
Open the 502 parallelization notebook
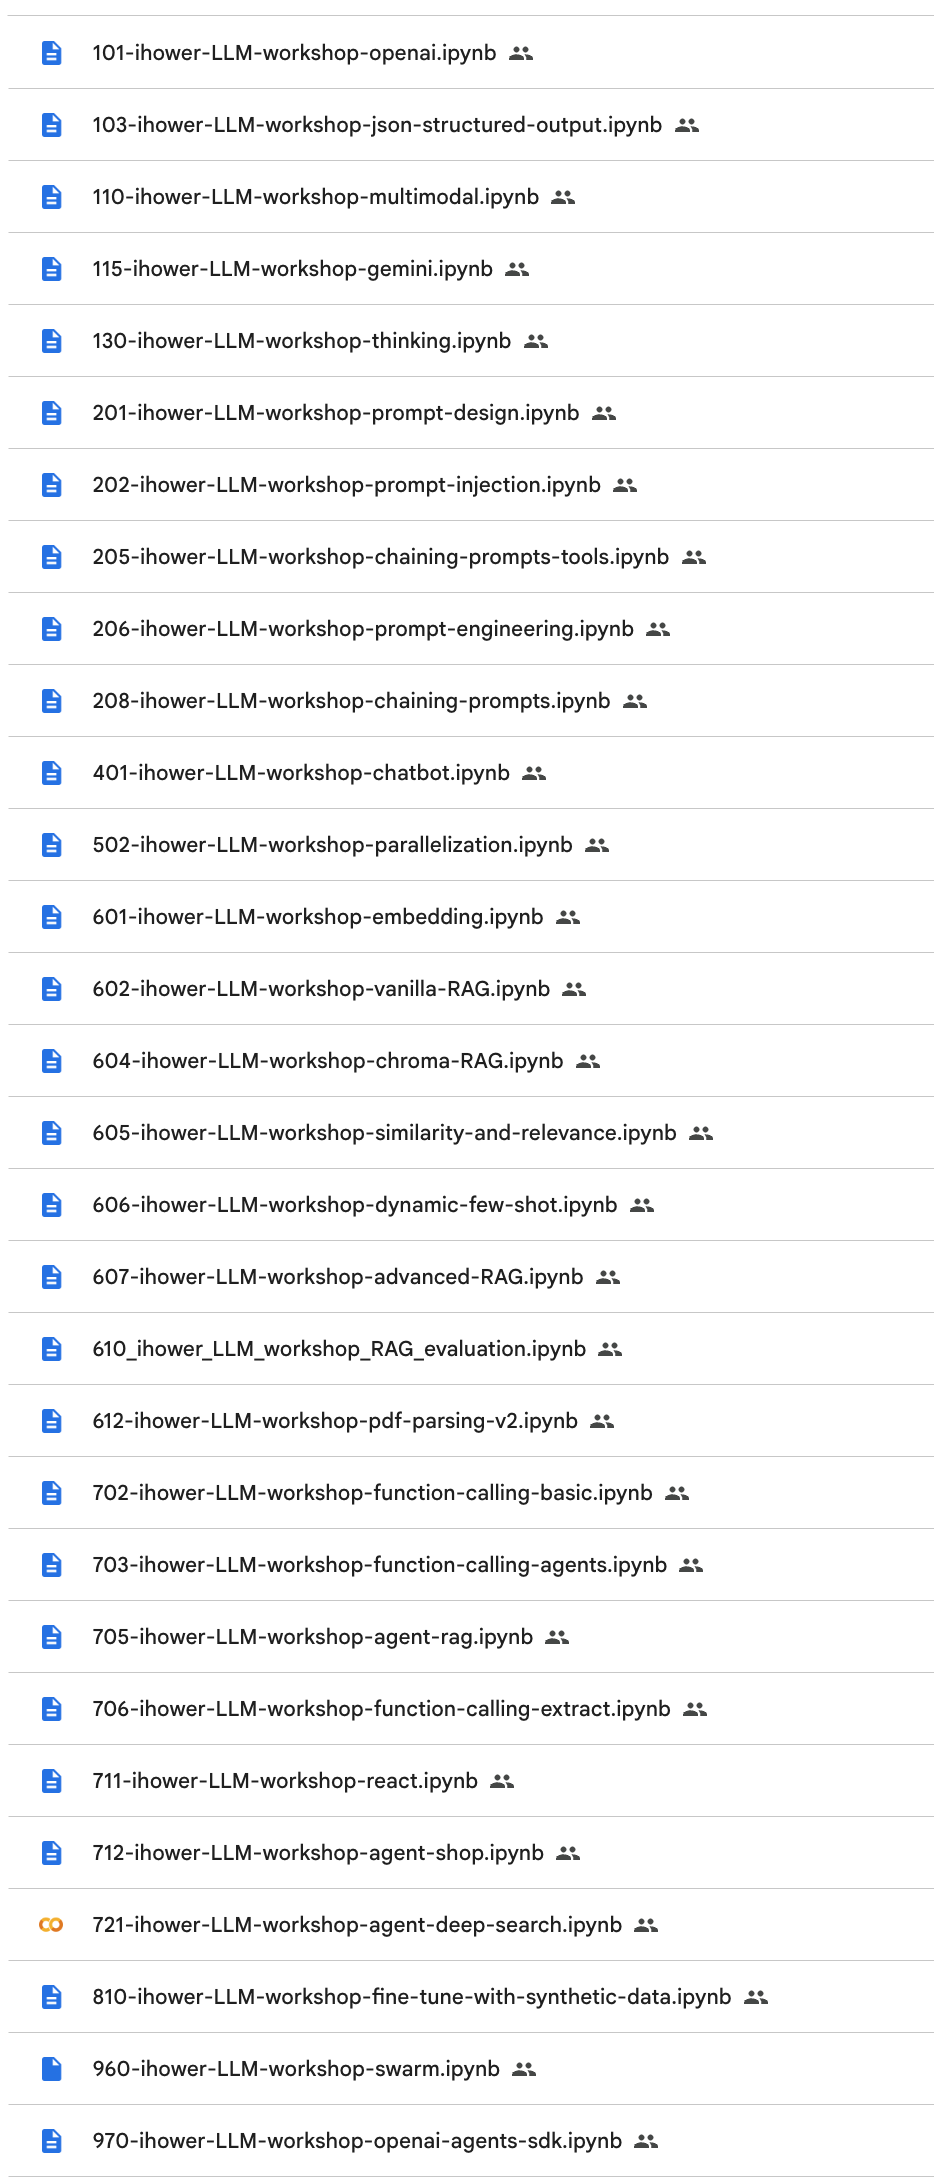[332, 845]
